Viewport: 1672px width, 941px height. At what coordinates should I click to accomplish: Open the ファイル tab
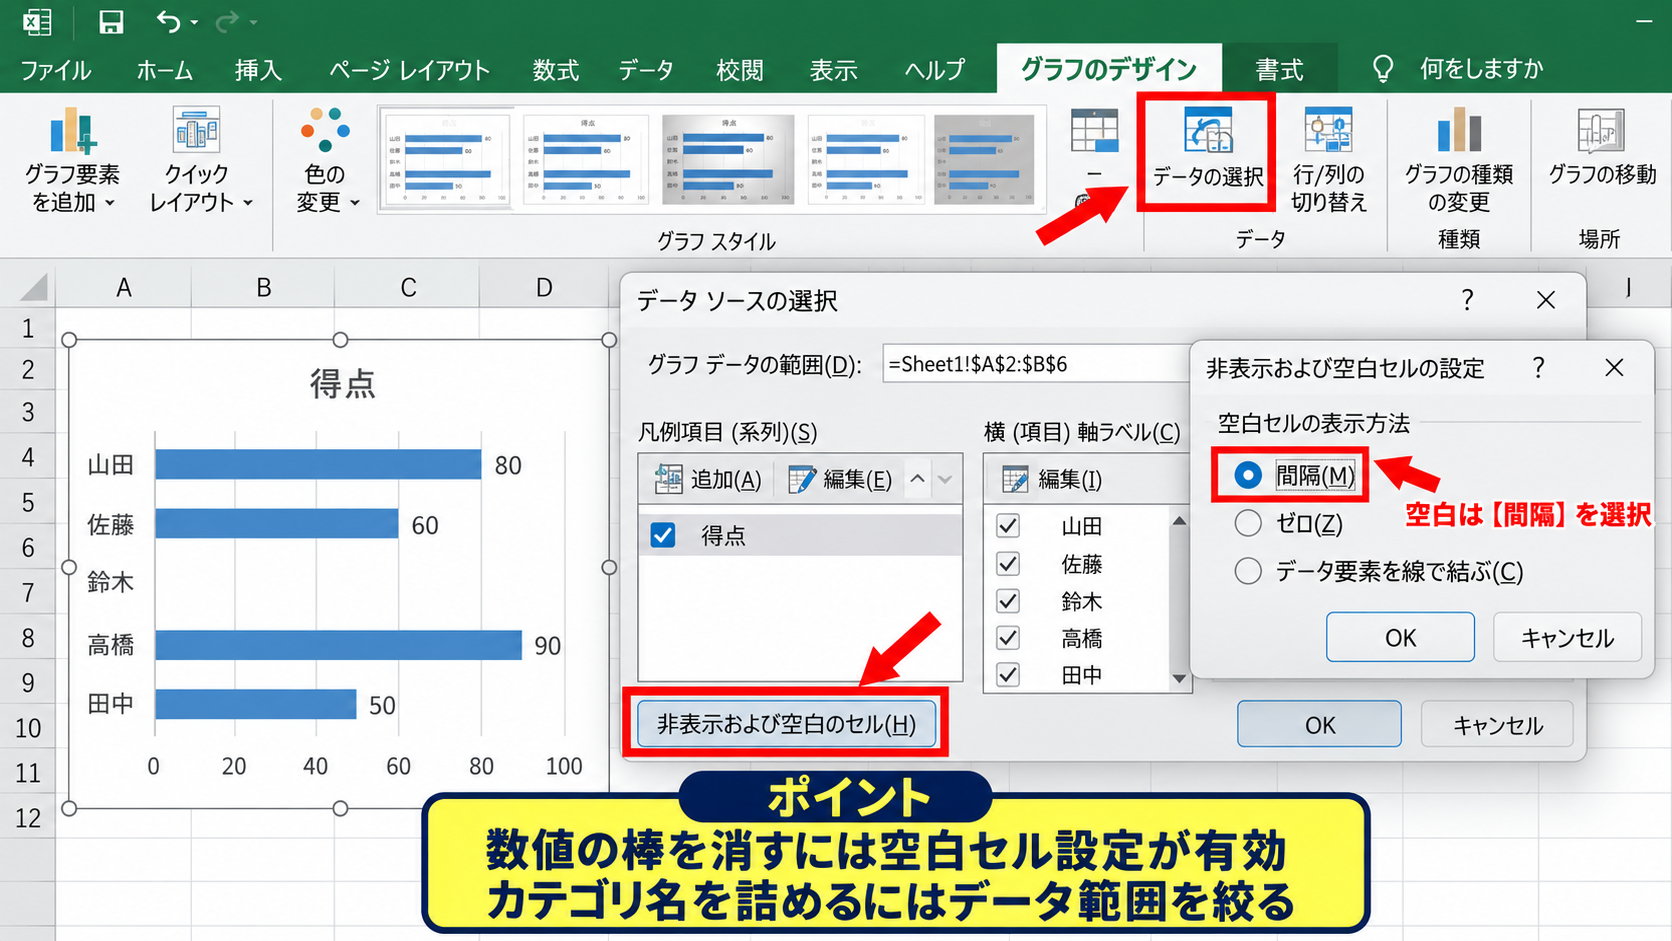(x=55, y=69)
